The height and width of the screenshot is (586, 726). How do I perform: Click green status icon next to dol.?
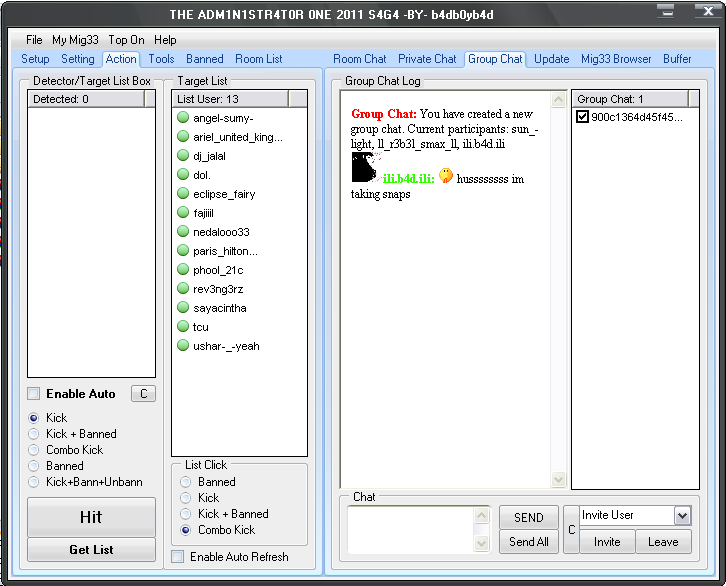click(x=183, y=175)
